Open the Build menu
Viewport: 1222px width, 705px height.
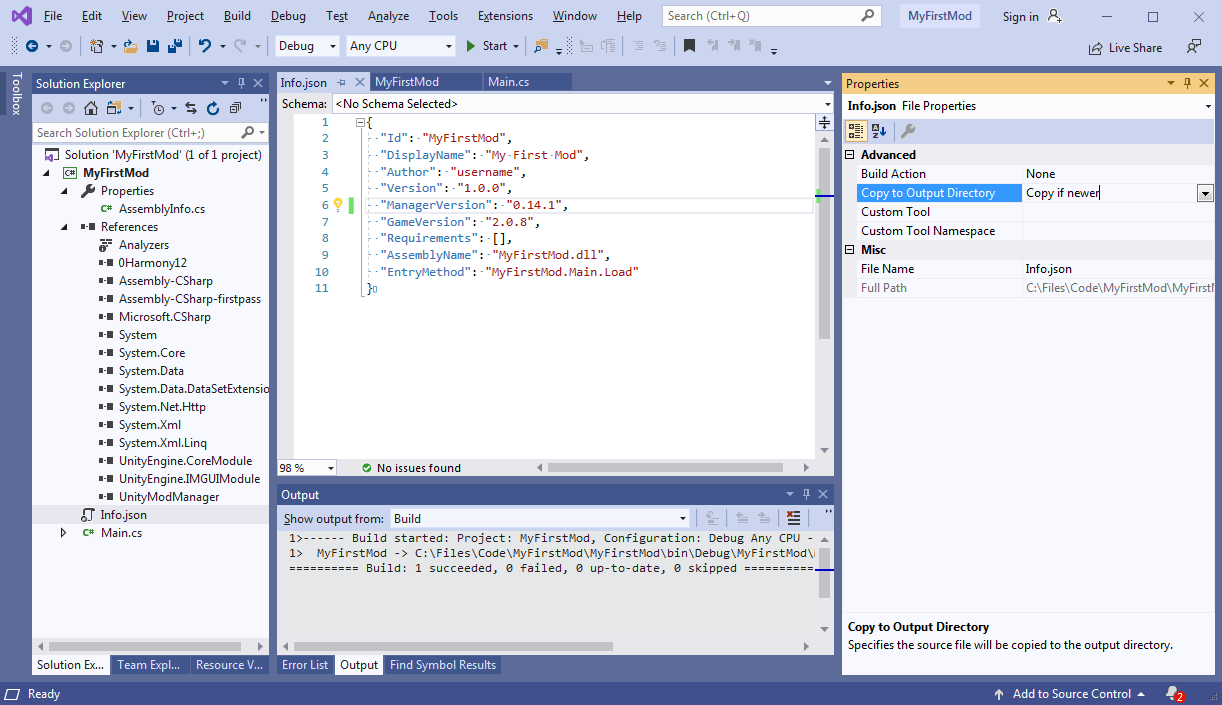pos(238,16)
